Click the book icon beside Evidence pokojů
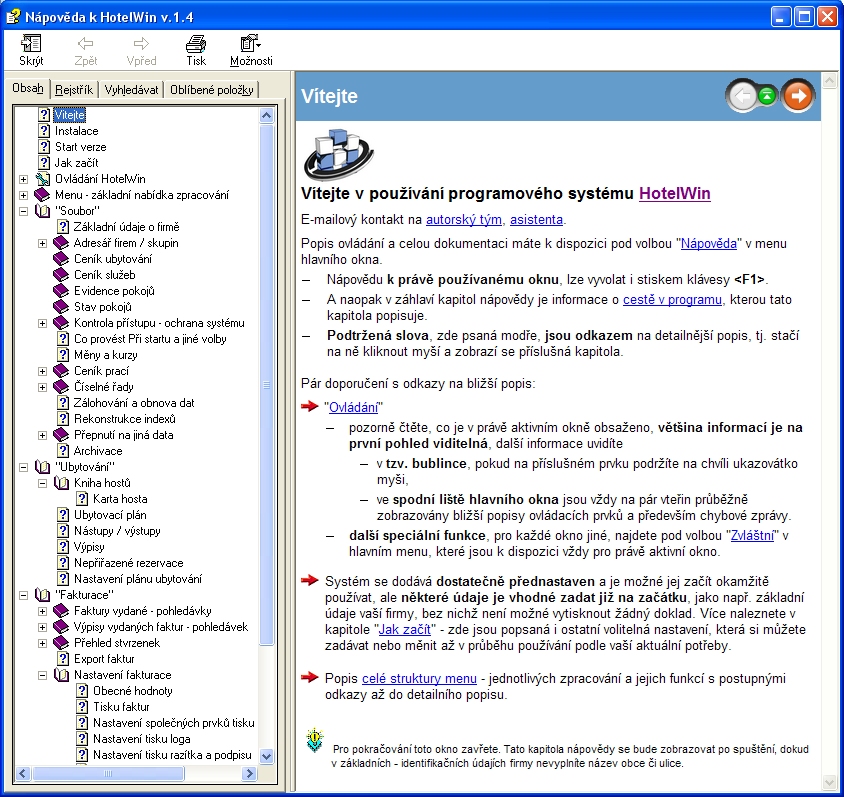This screenshot has width=844, height=797. [61, 291]
